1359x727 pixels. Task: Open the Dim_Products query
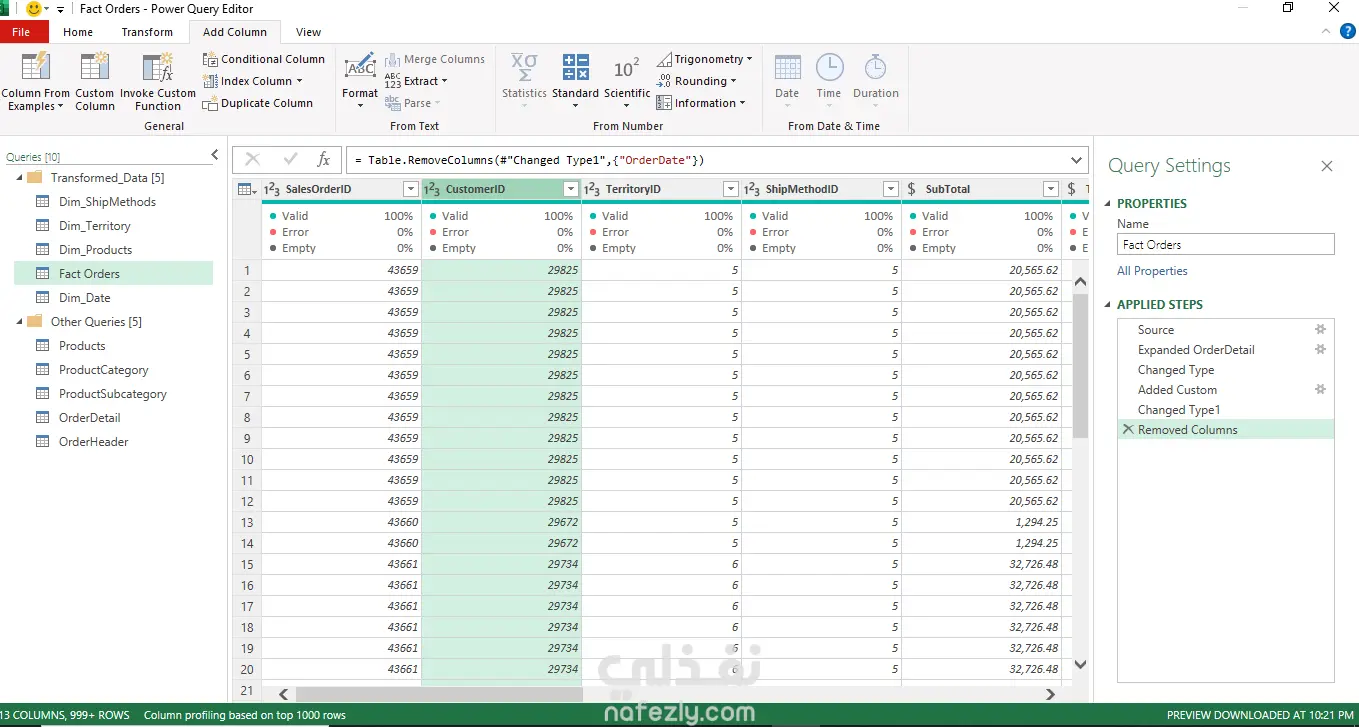pyautogui.click(x=95, y=250)
